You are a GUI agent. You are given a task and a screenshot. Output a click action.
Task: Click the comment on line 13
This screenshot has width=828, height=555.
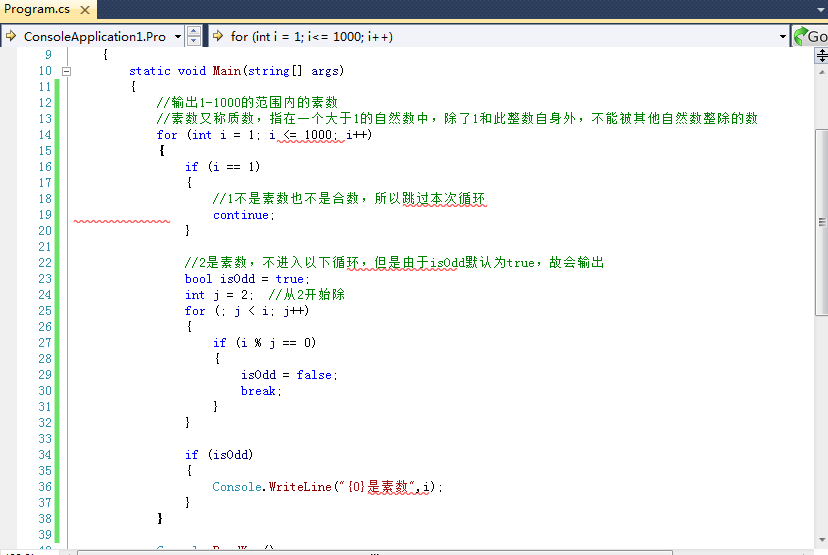coord(457,118)
